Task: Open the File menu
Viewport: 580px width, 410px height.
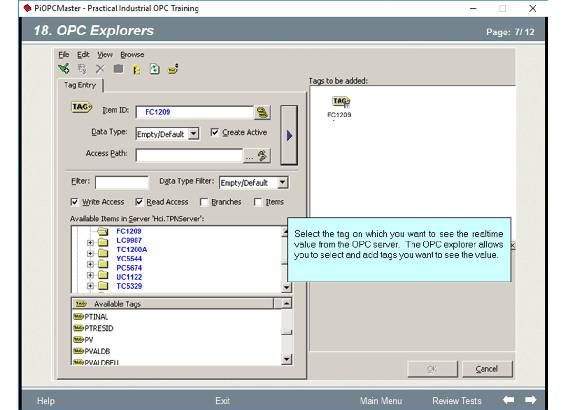Action: [x=64, y=54]
